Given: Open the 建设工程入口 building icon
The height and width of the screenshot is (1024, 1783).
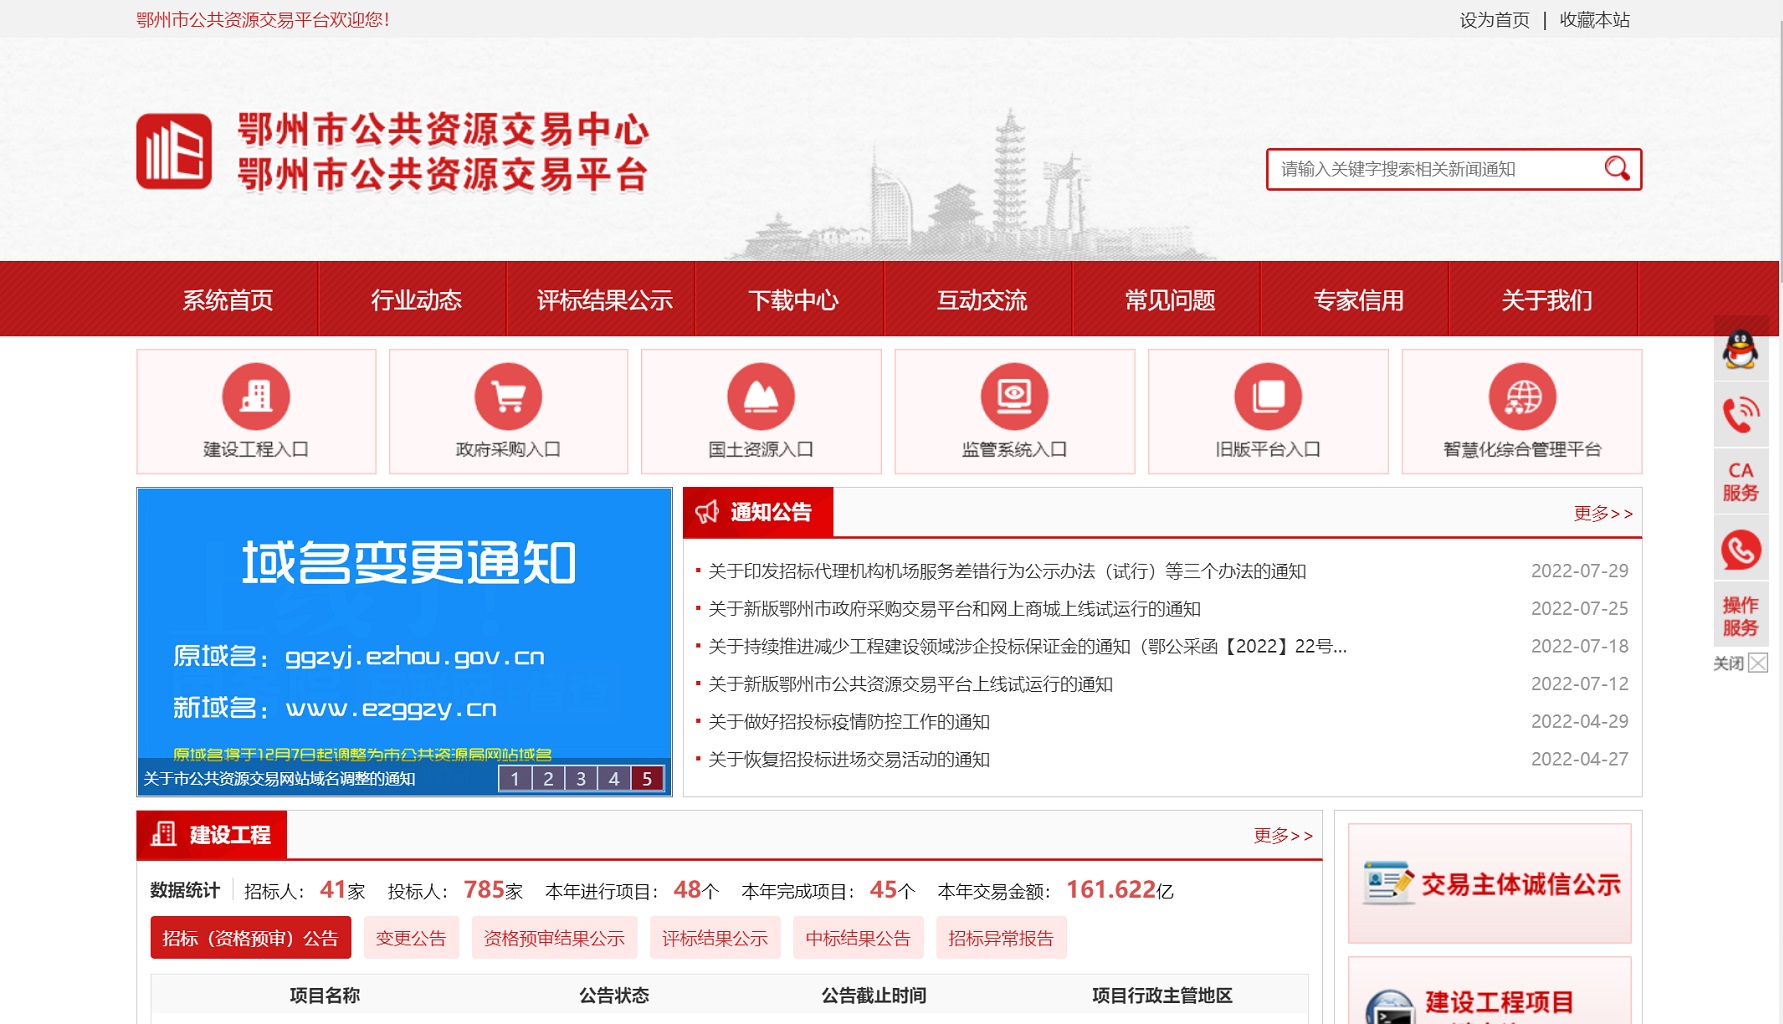Looking at the screenshot, I should coord(256,396).
